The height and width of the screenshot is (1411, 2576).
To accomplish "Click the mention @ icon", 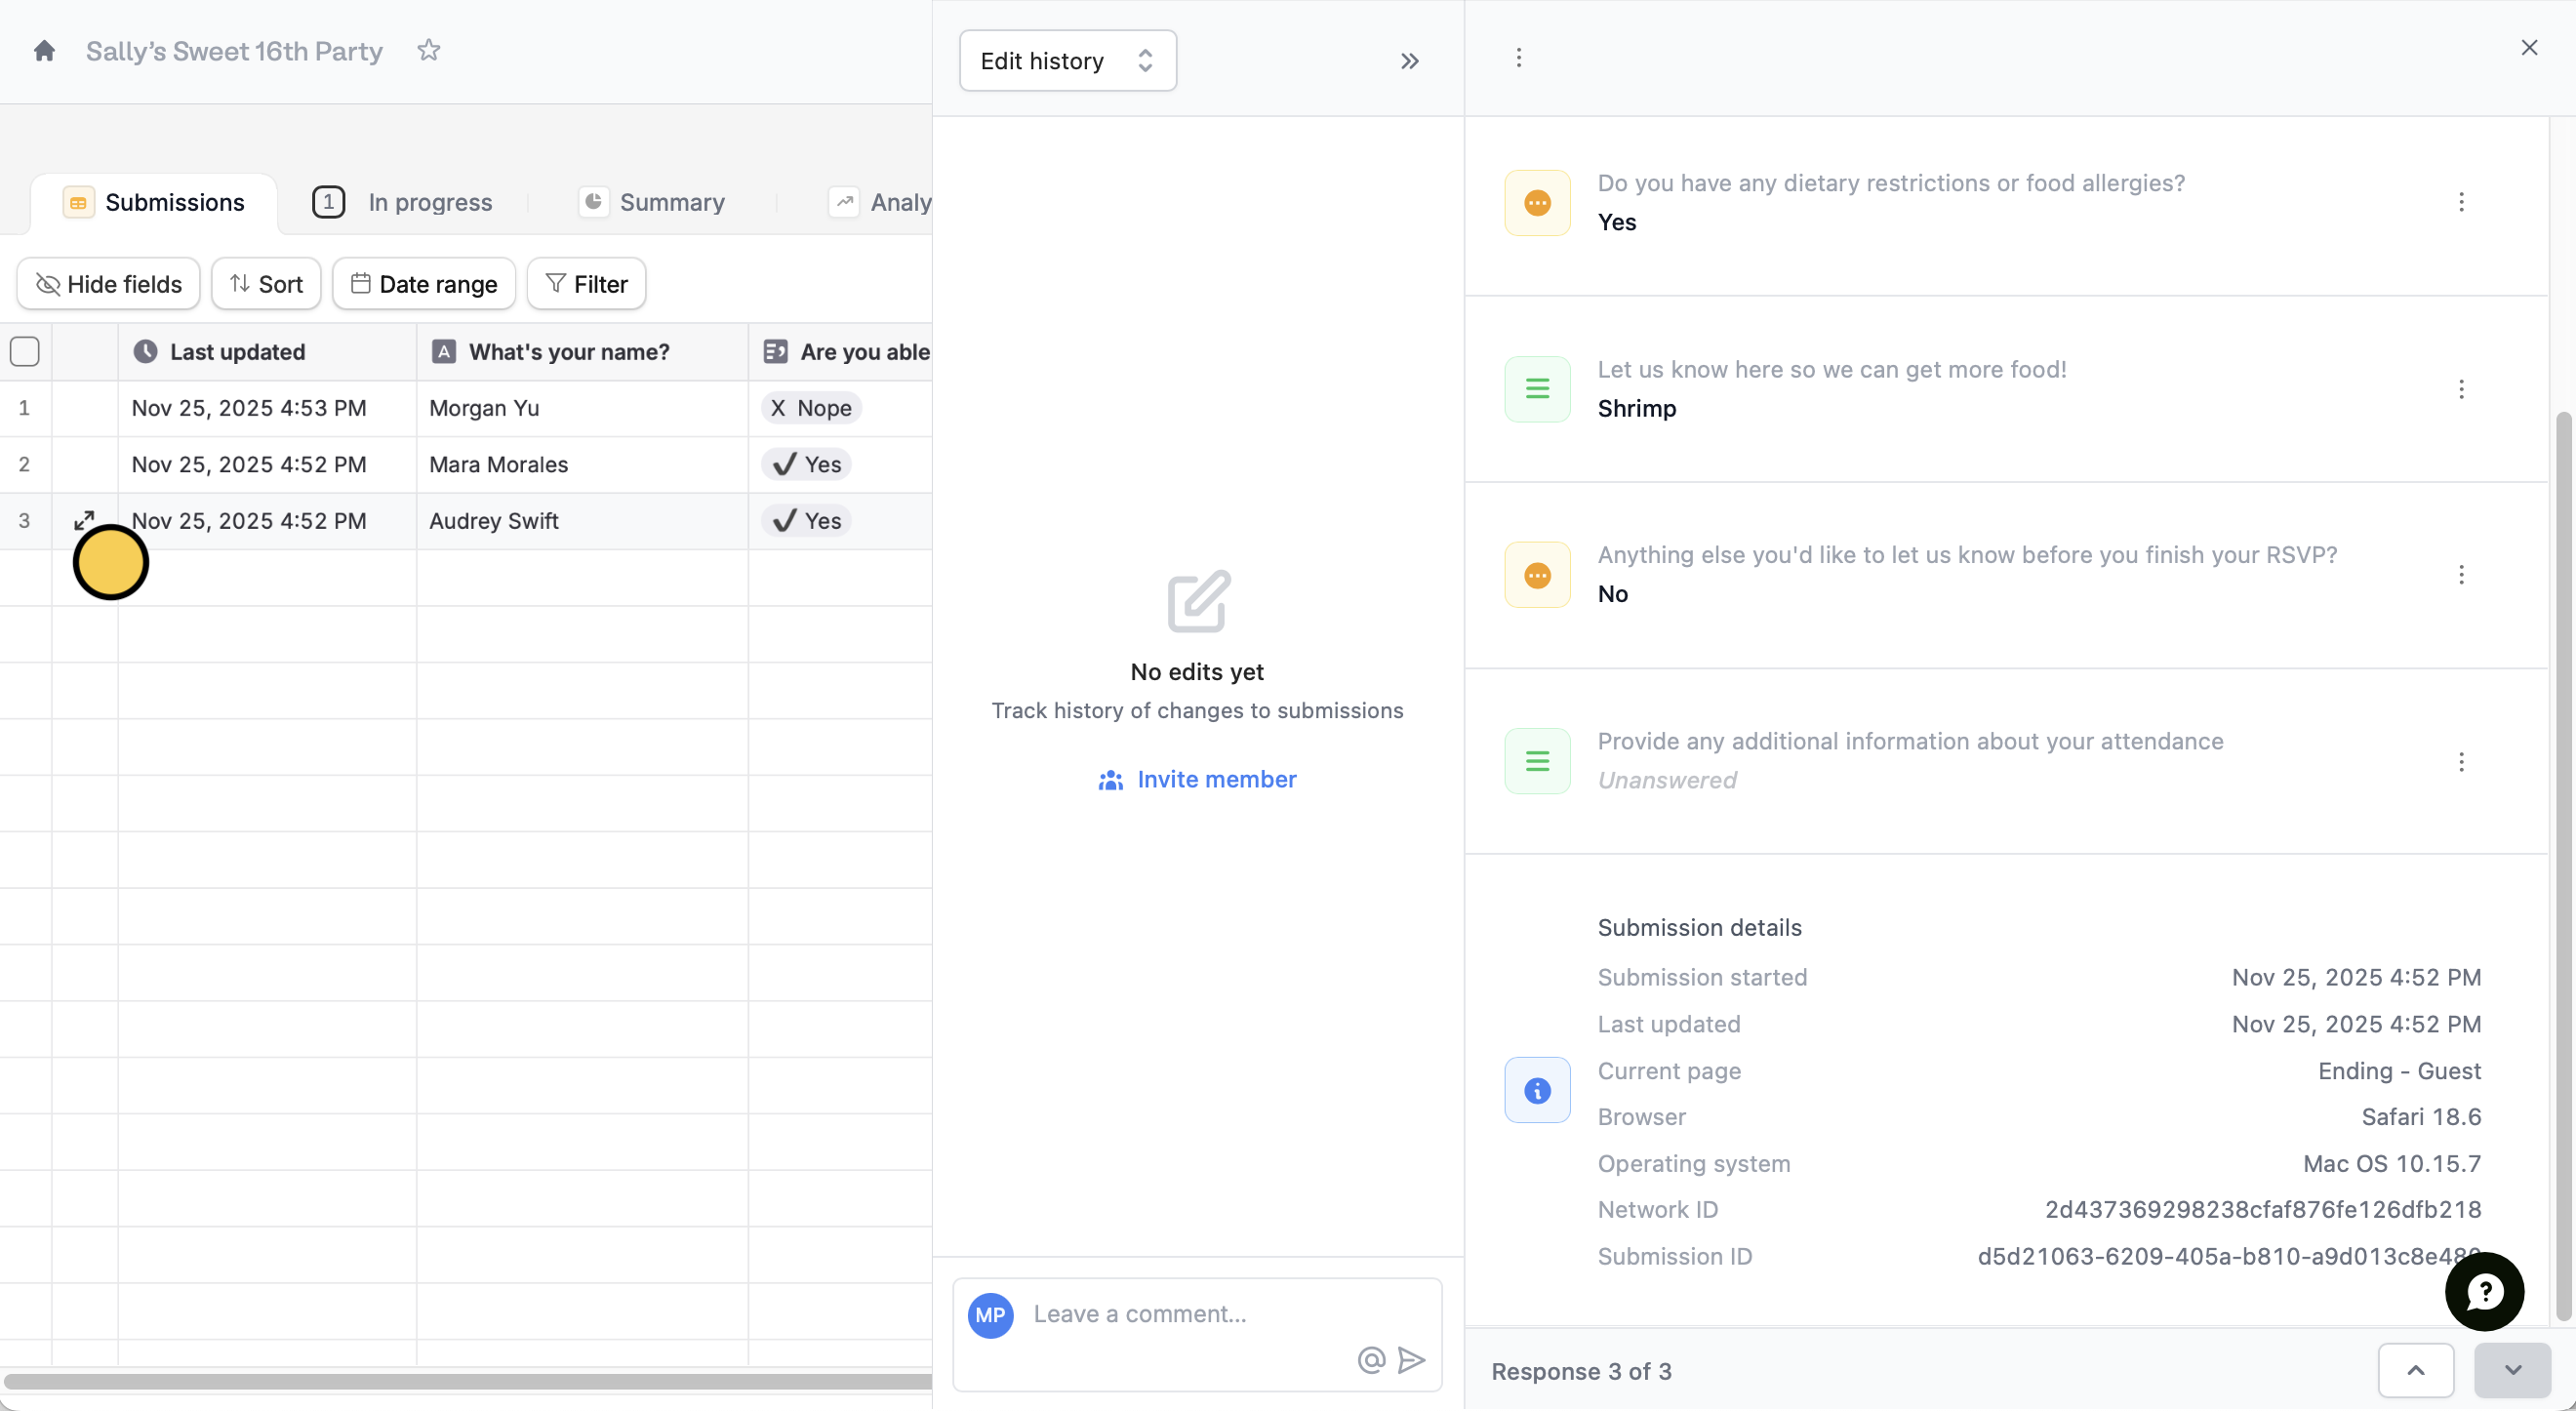I will pos(1371,1359).
